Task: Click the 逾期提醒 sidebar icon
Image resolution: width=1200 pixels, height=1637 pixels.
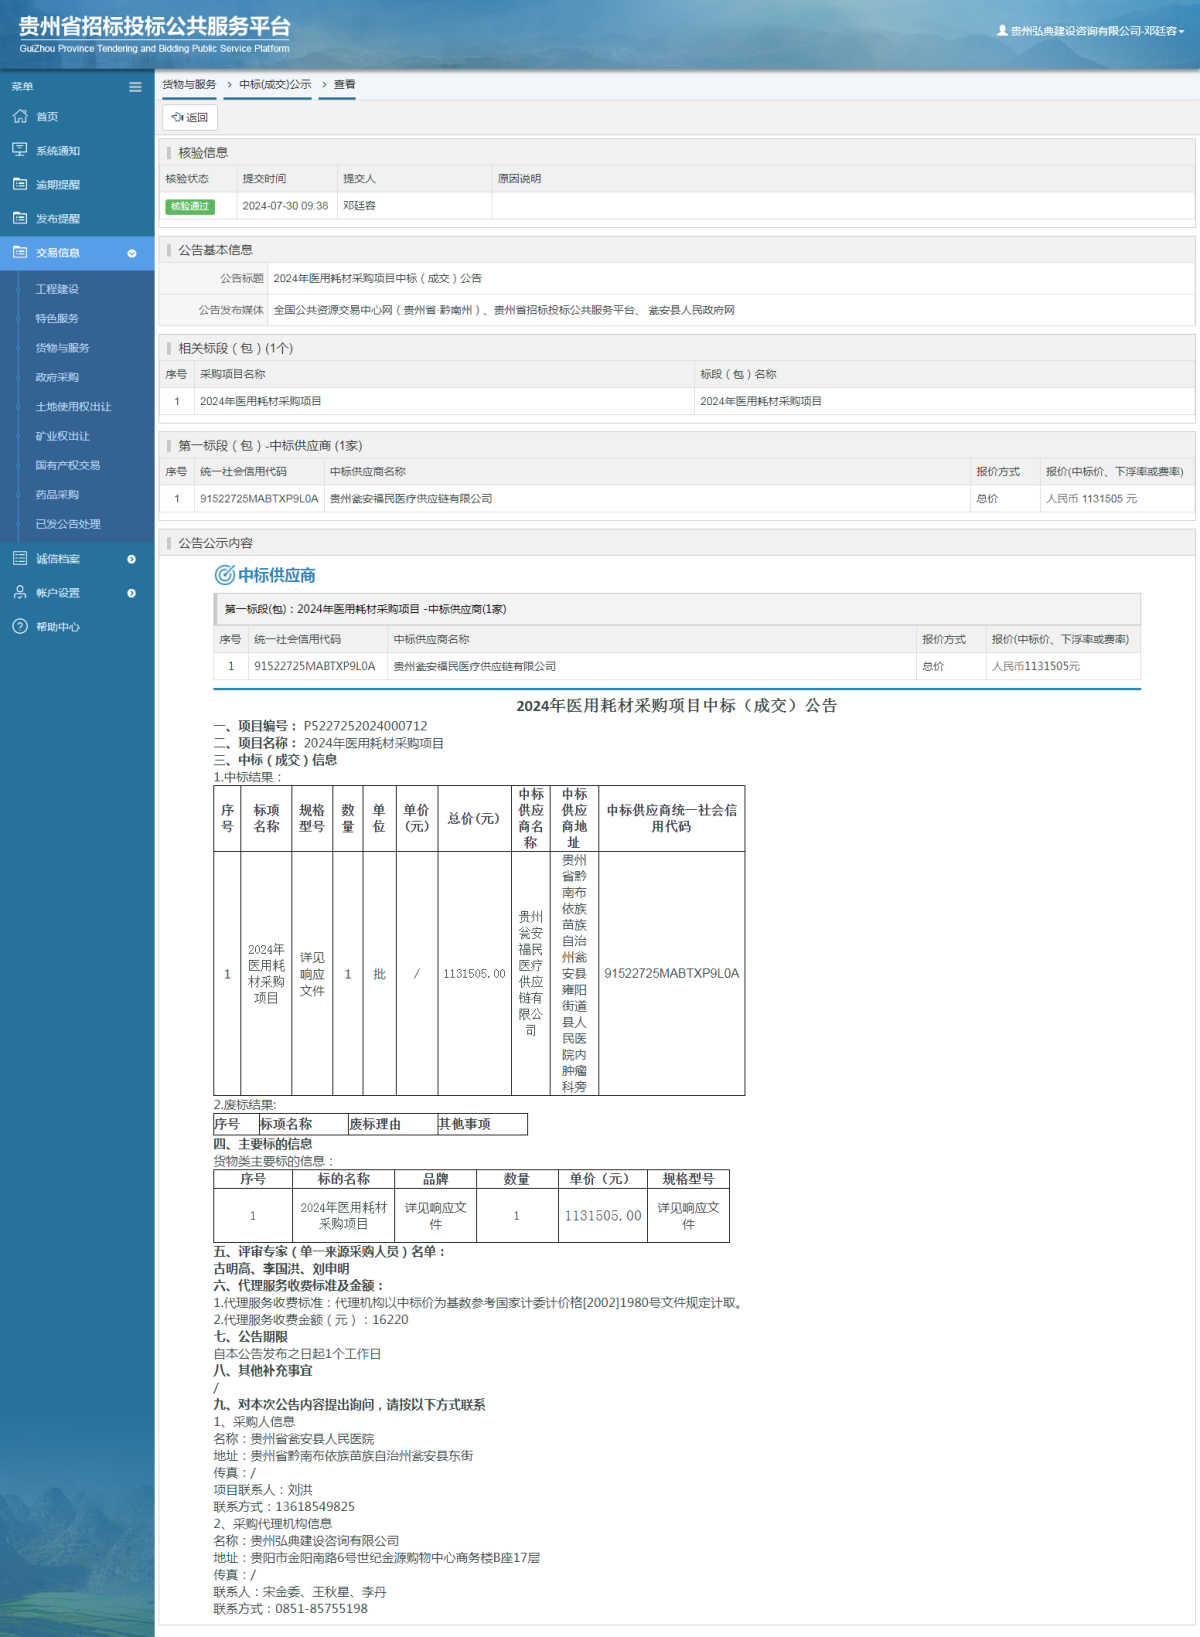Action: coord(20,184)
